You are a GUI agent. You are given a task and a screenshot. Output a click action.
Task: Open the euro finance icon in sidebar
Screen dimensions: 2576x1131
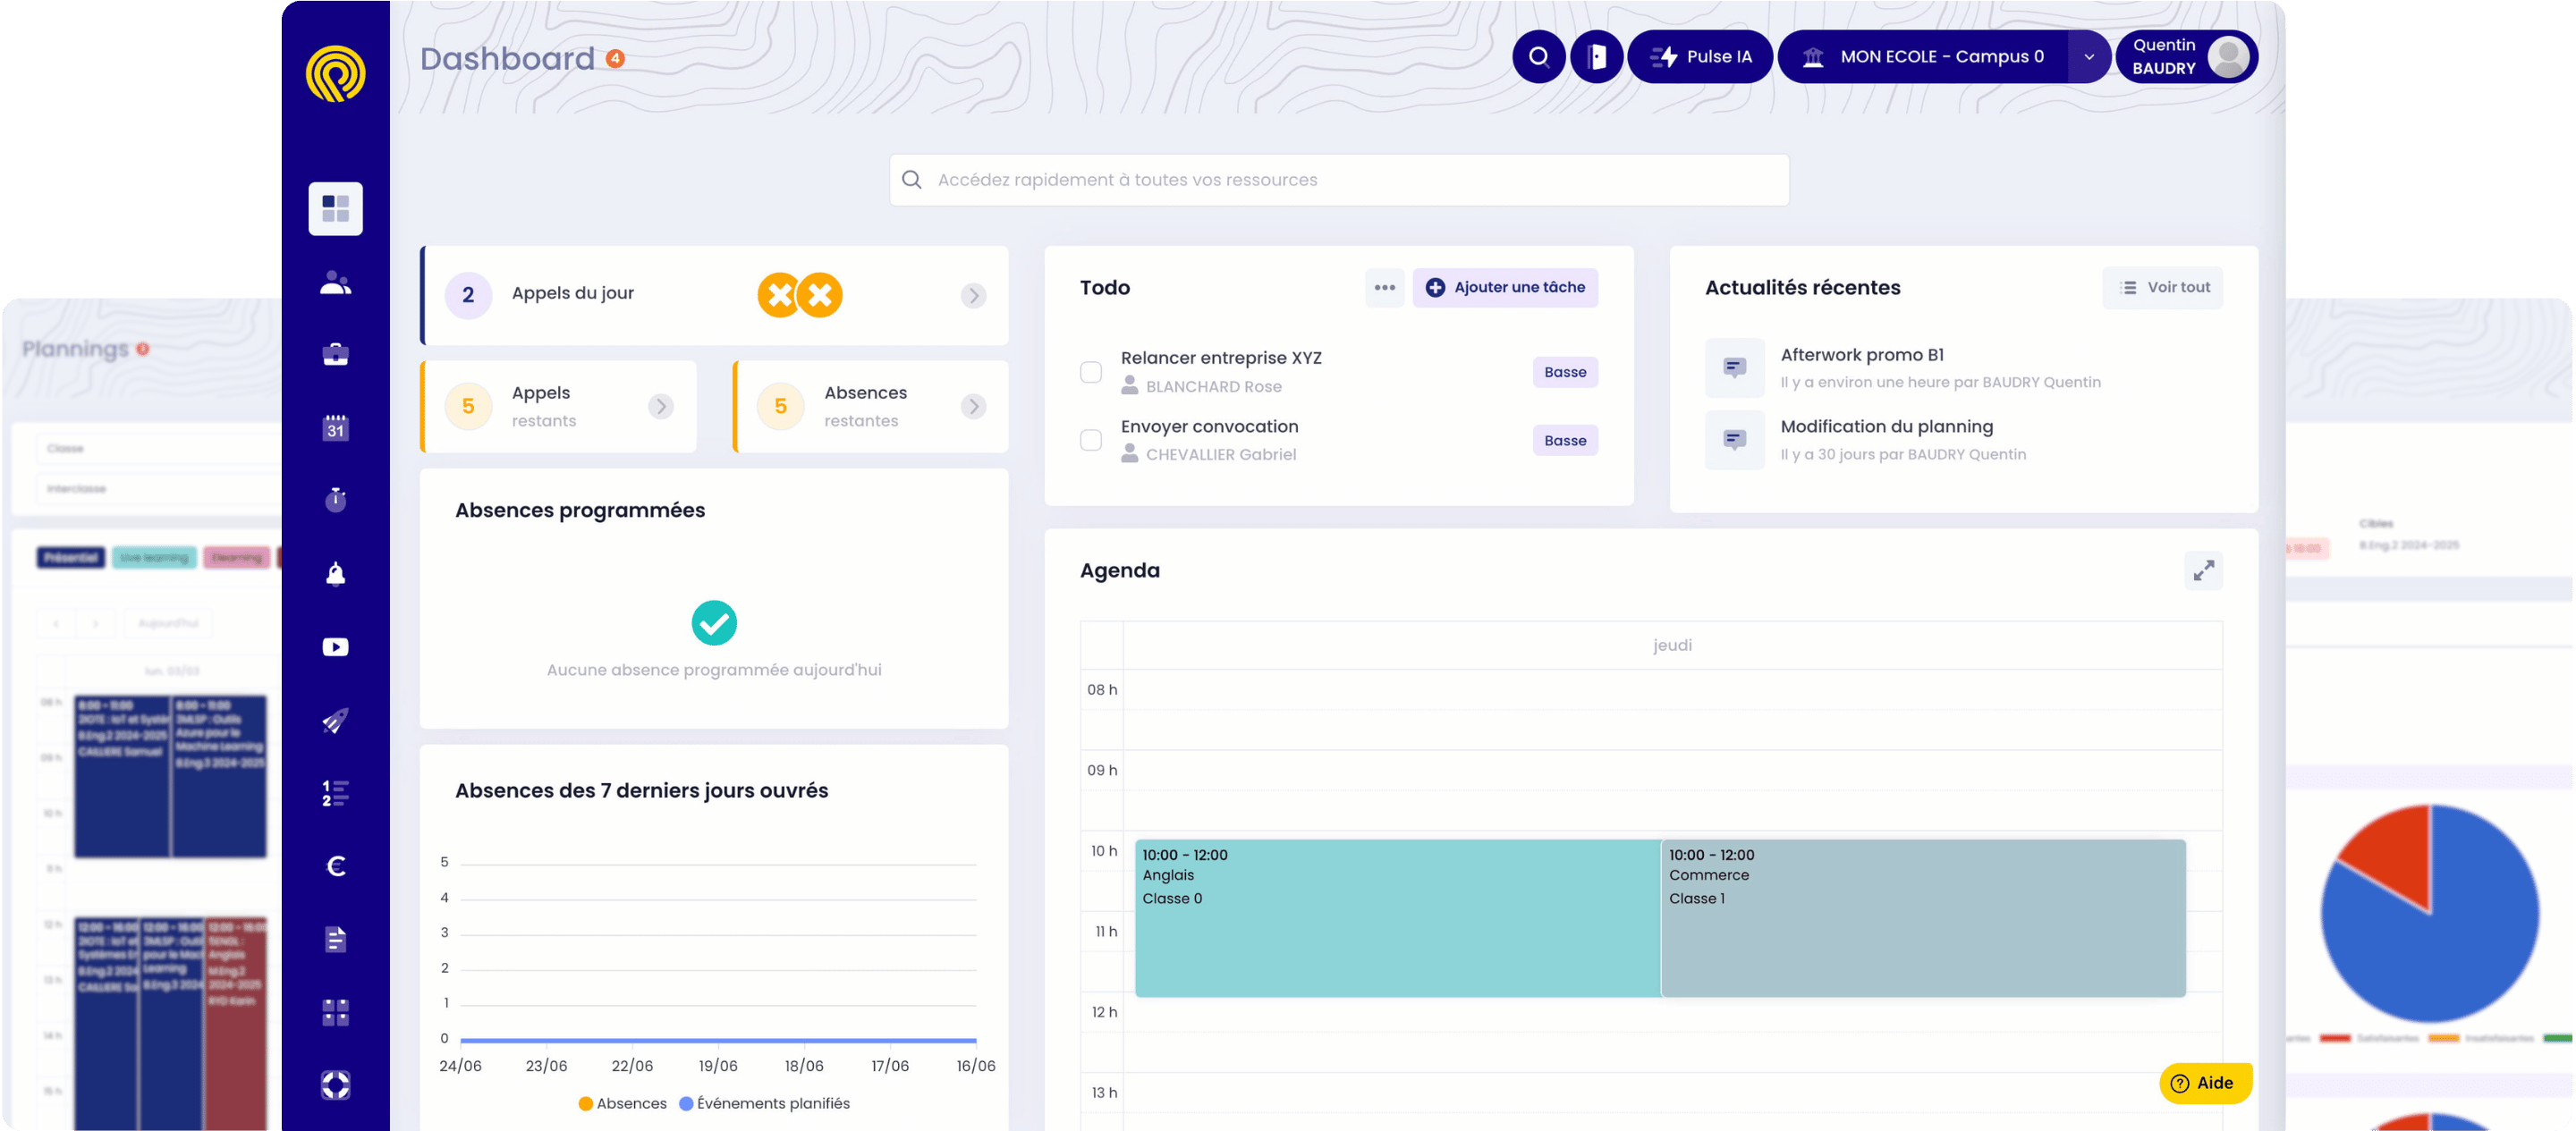(336, 866)
